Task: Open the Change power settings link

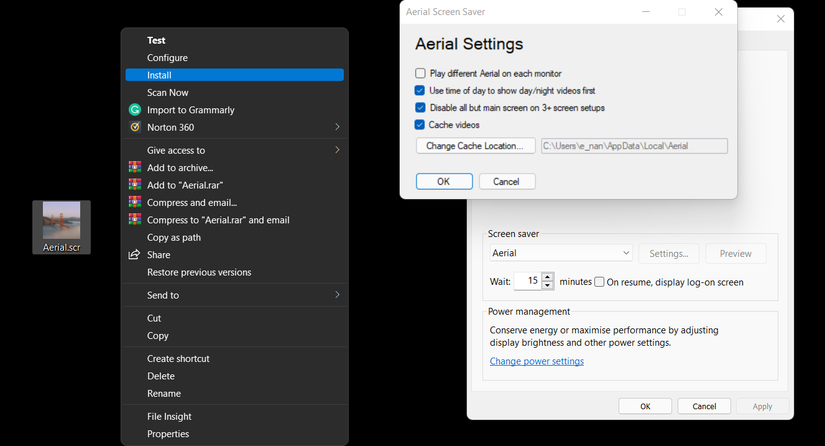Action: click(x=537, y=361)
